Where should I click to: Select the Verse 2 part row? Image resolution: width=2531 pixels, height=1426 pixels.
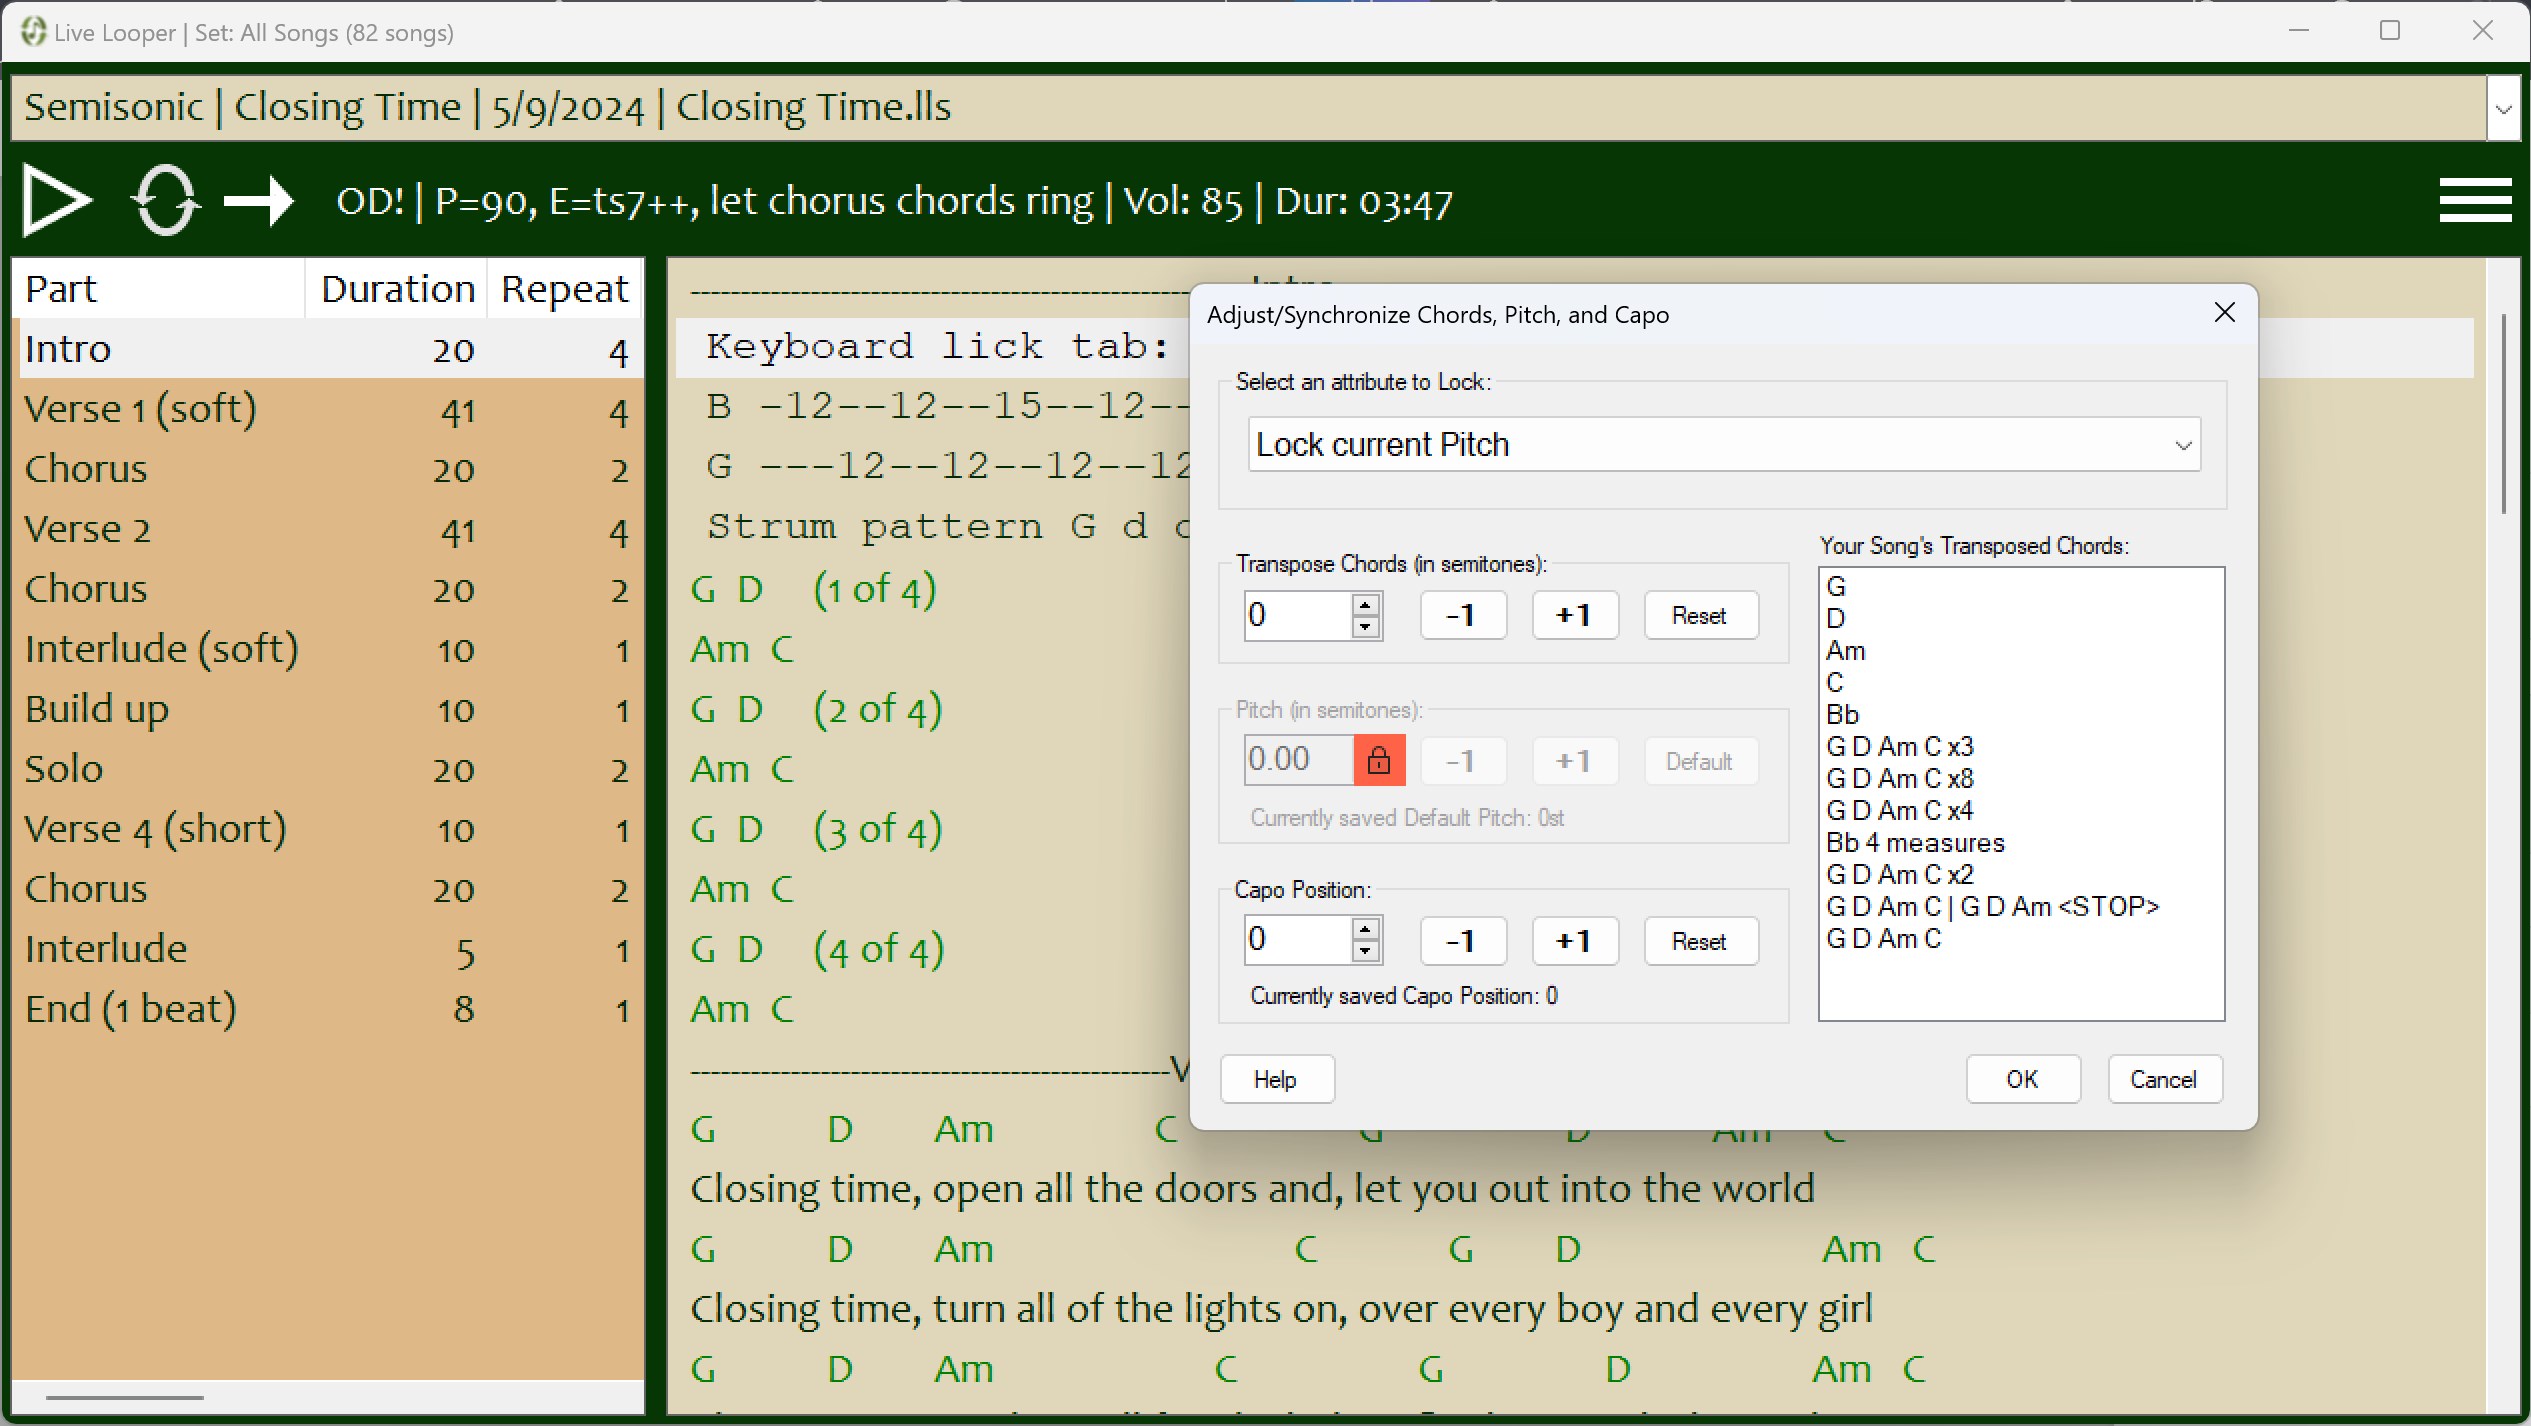pos(328,529)
